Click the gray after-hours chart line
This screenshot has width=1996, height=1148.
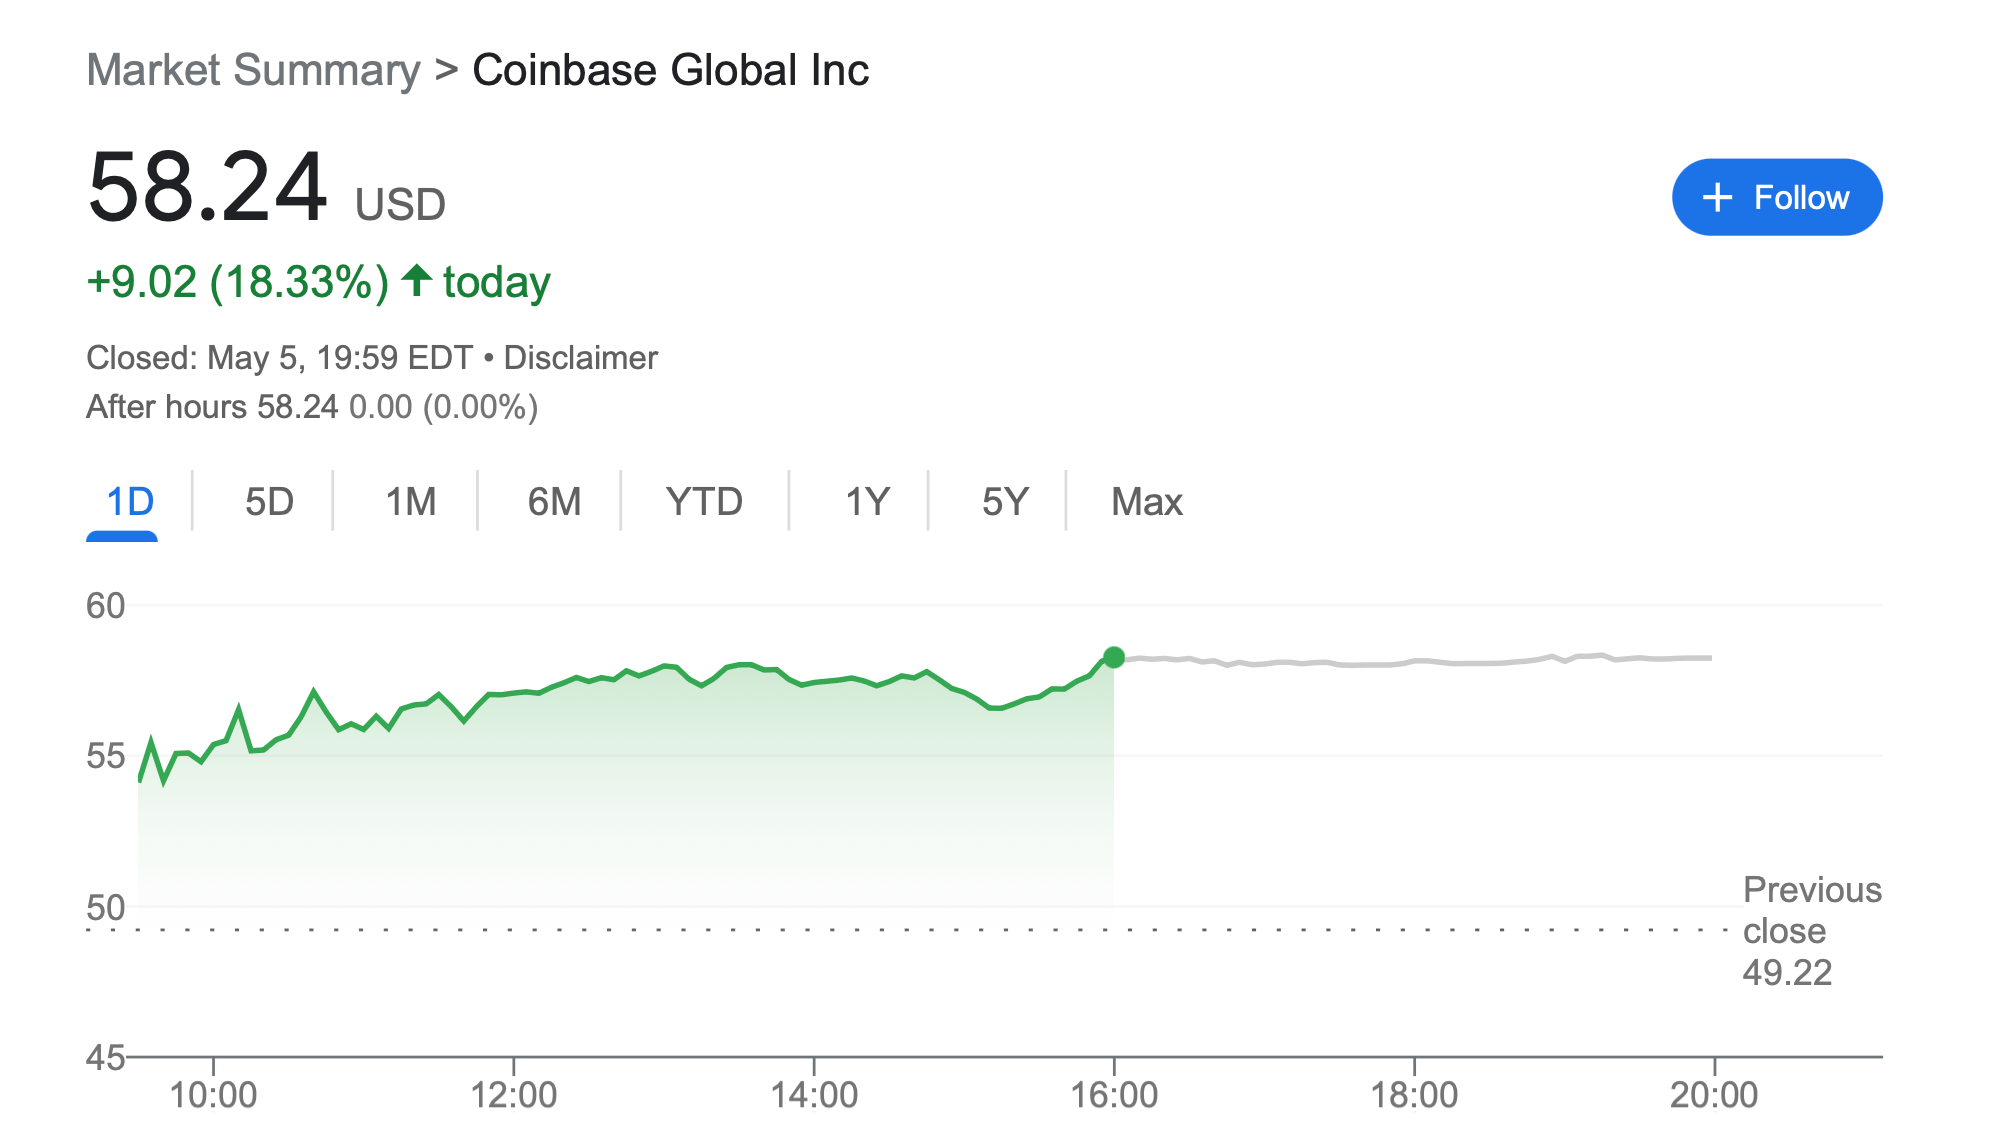coord(1400,663)
